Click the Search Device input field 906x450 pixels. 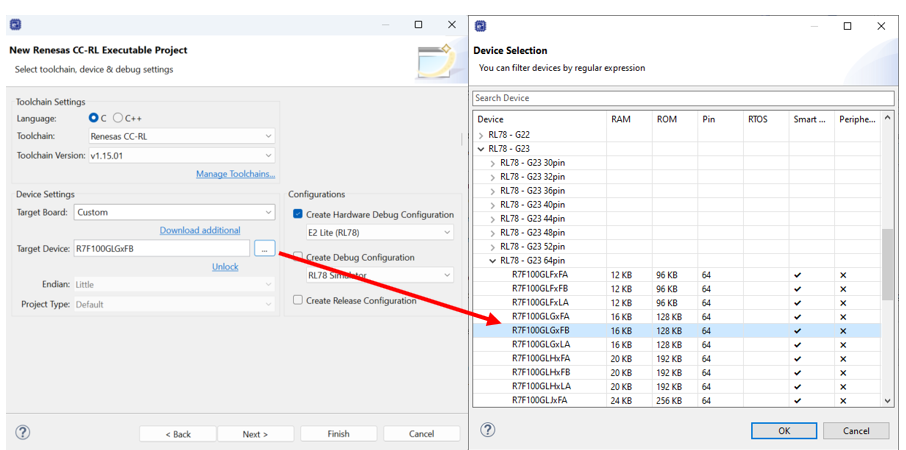click(x=683, y=98)
